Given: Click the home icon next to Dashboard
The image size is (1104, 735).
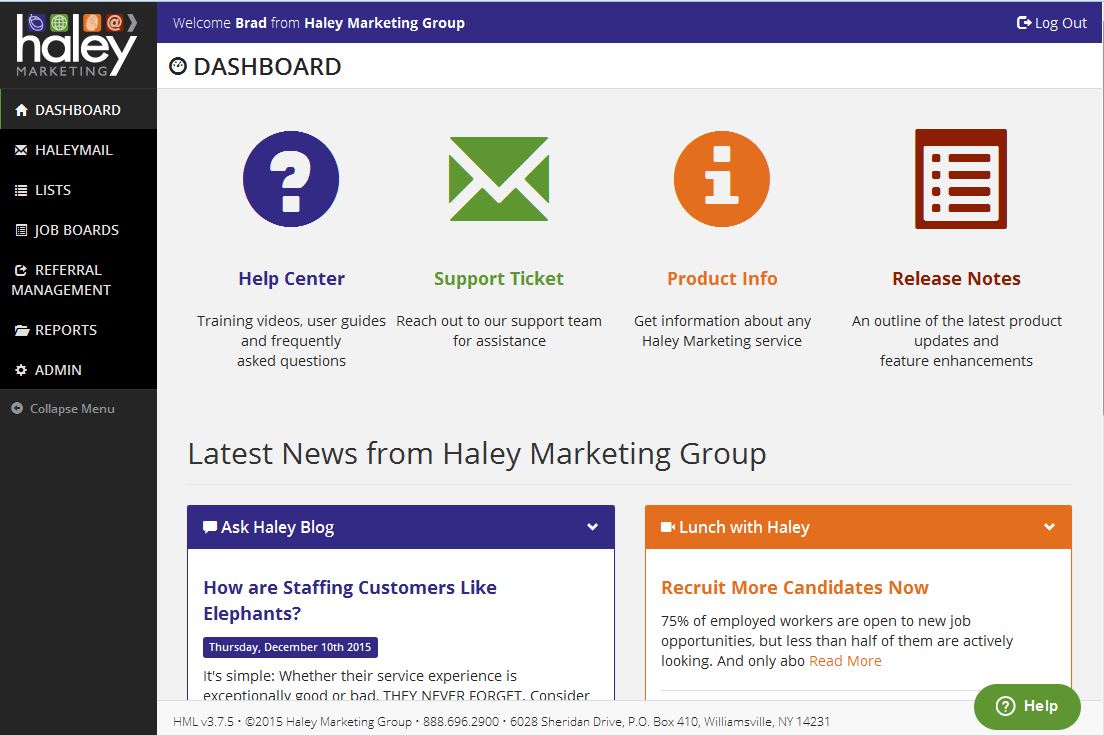Looking at the screenshot, I should (21, 110).
